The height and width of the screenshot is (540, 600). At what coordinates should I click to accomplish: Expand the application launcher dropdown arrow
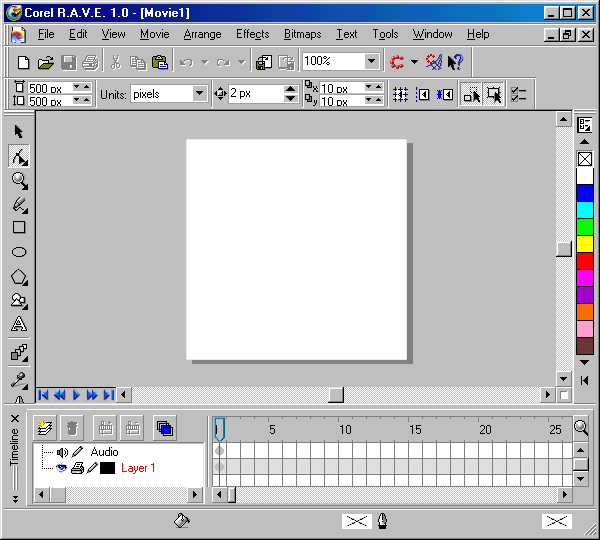414,62
